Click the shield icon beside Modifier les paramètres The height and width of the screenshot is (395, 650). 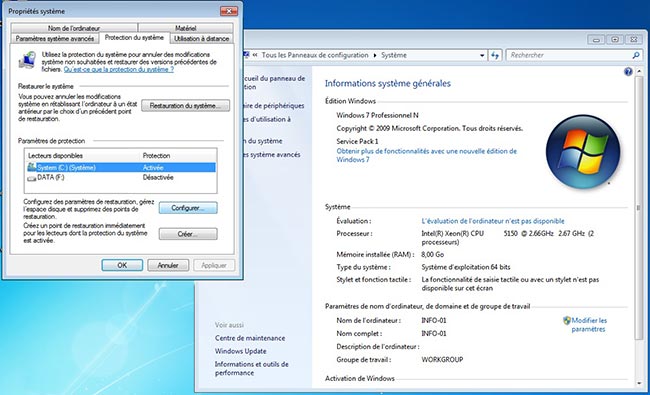pos(567,320)
